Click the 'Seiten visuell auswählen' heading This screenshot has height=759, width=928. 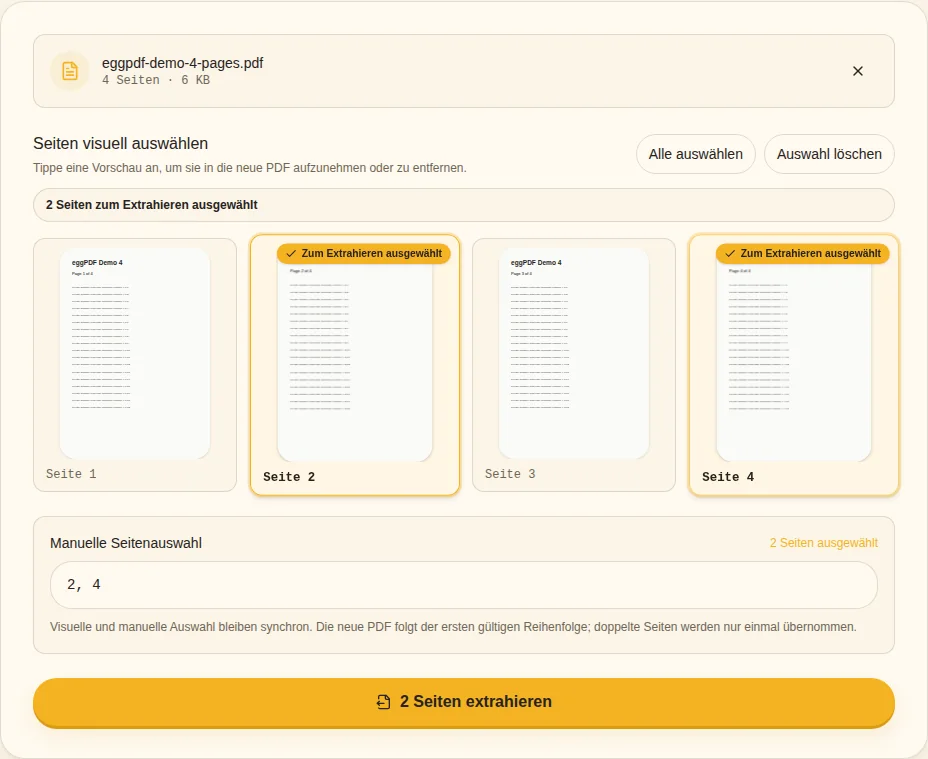(x=121, y=143)
